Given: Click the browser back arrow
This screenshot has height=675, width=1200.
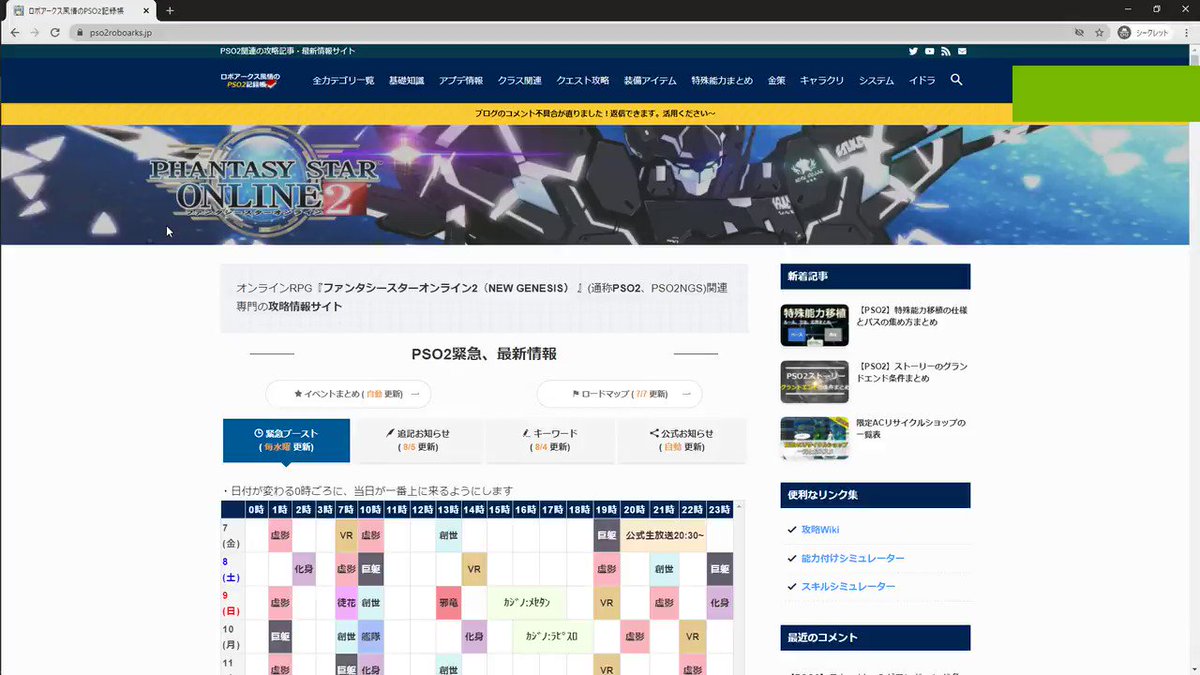Looking at the screenshot, I should click(15, 32).
